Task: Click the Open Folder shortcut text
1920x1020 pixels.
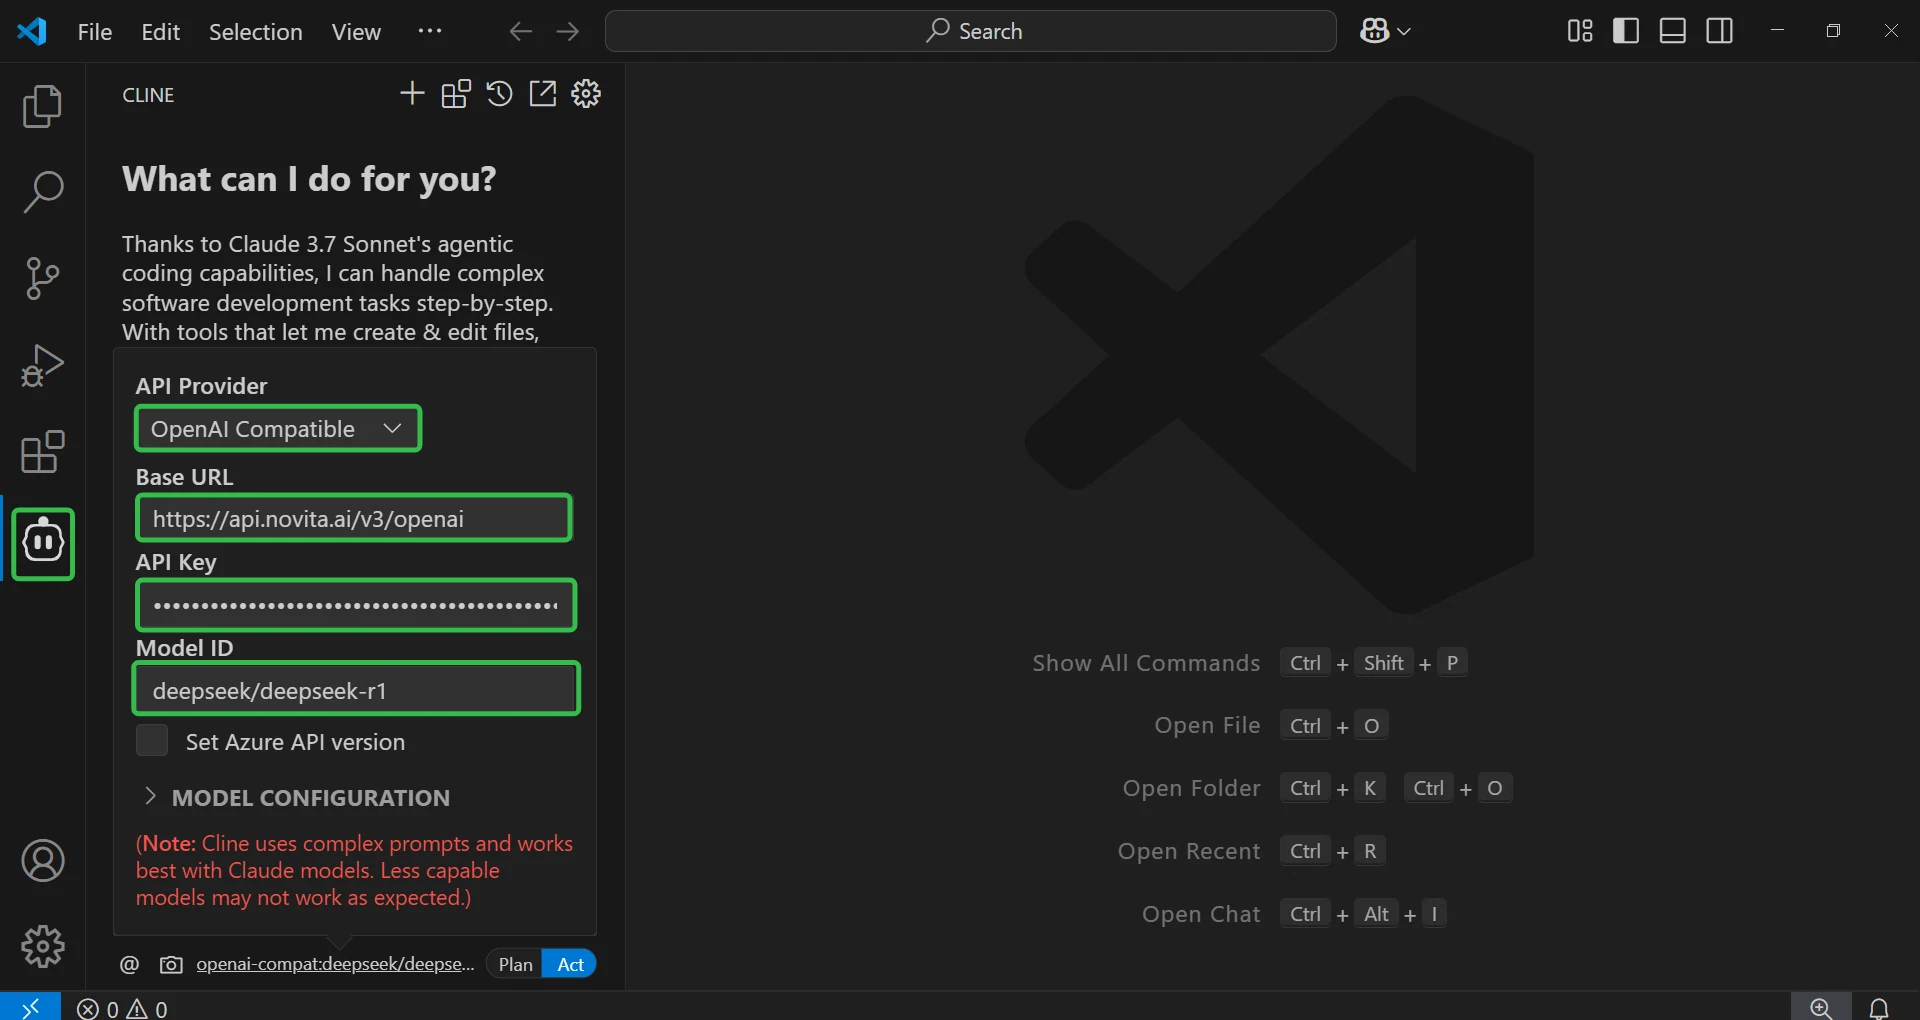Action: click(1191, 788)
